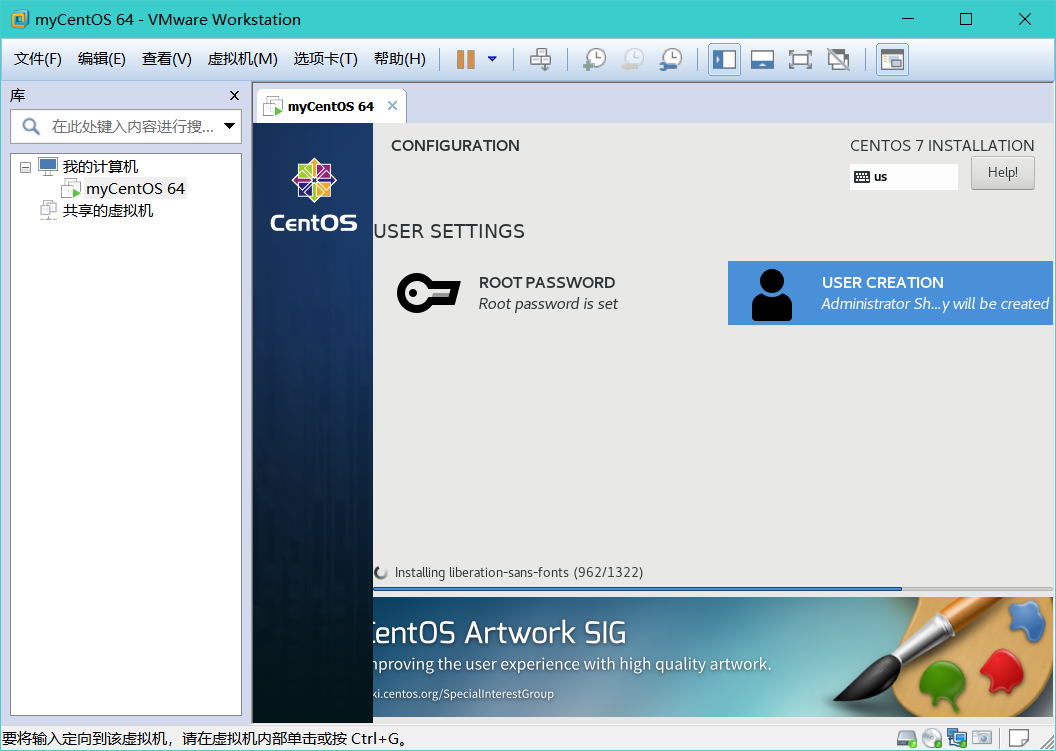The height and width of the screenshot is (751, 1056).
Task: Click the installing packages spinner icon
Action: [381, 573]
